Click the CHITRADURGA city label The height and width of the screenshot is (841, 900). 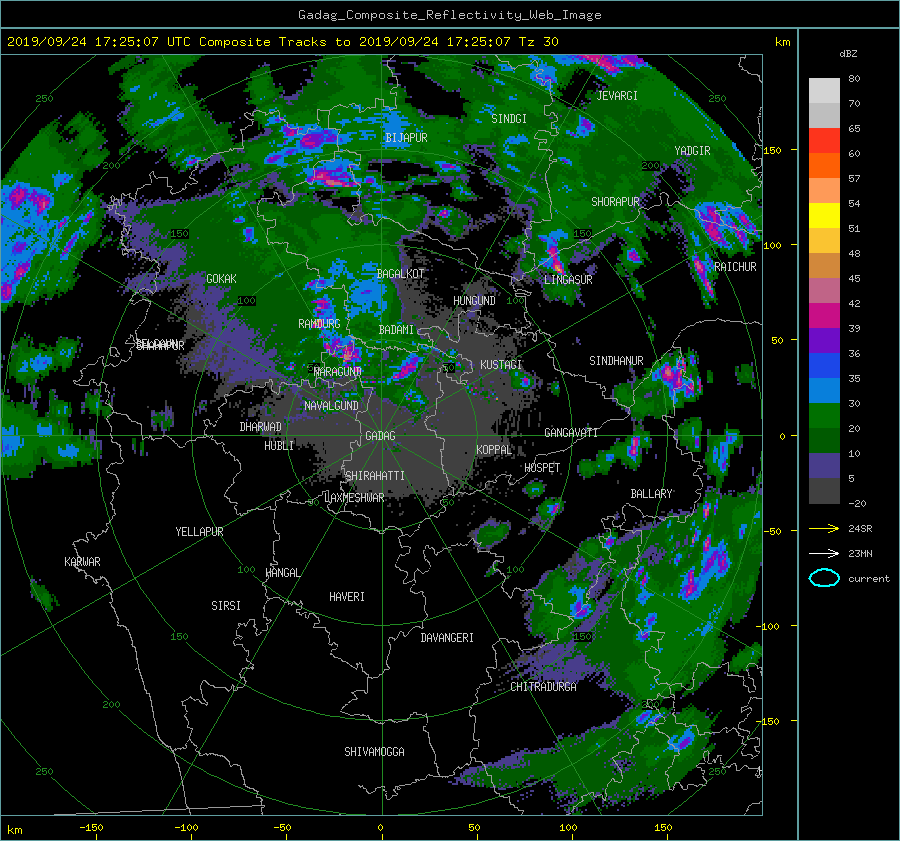pos(544,687)
